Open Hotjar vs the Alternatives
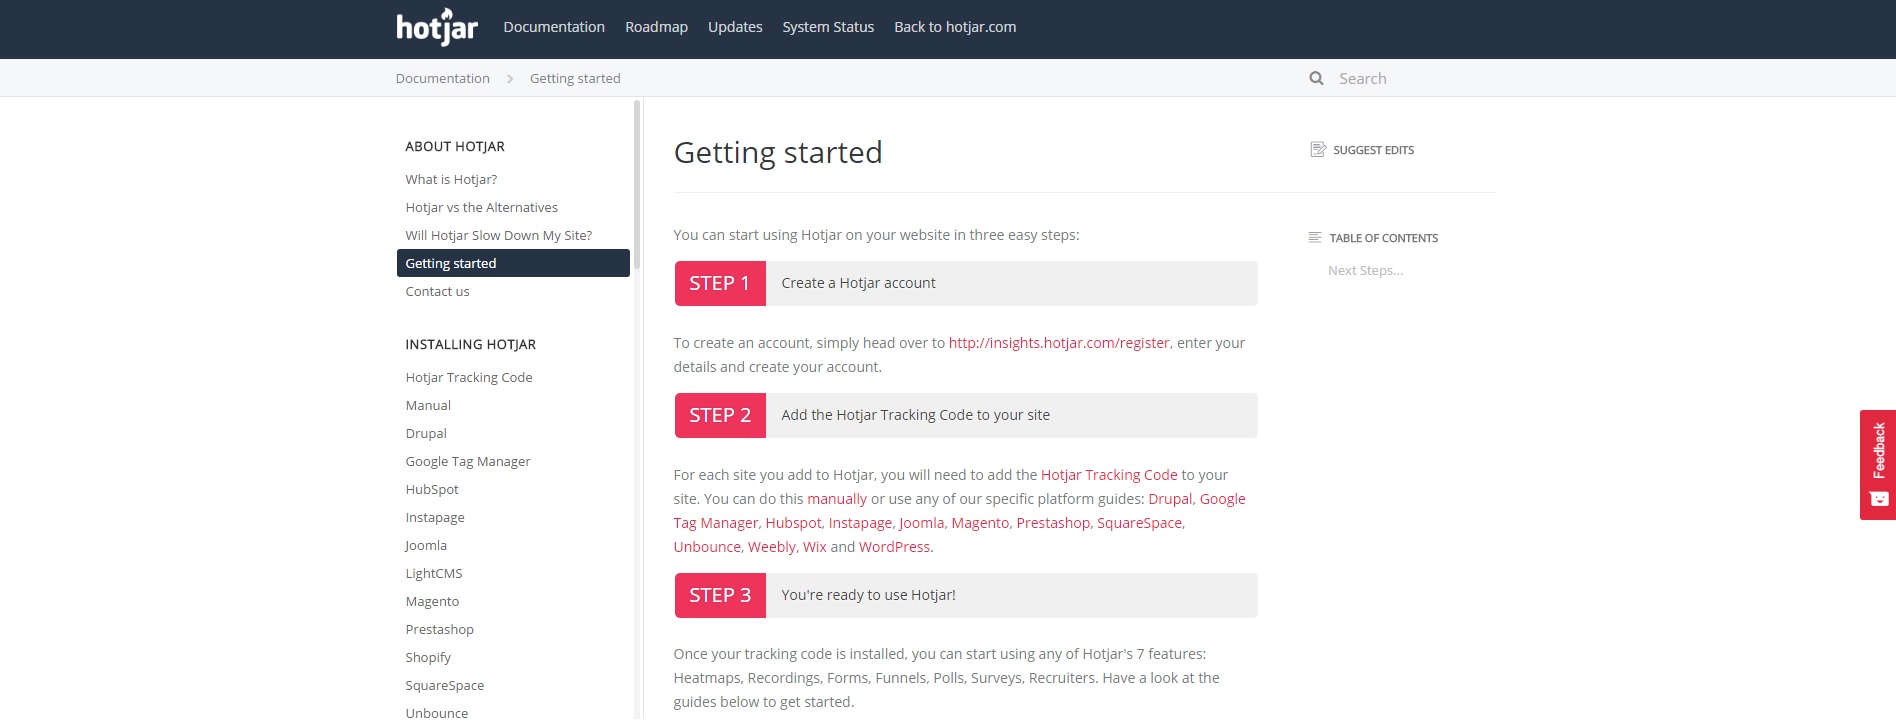 coord(481,207)
